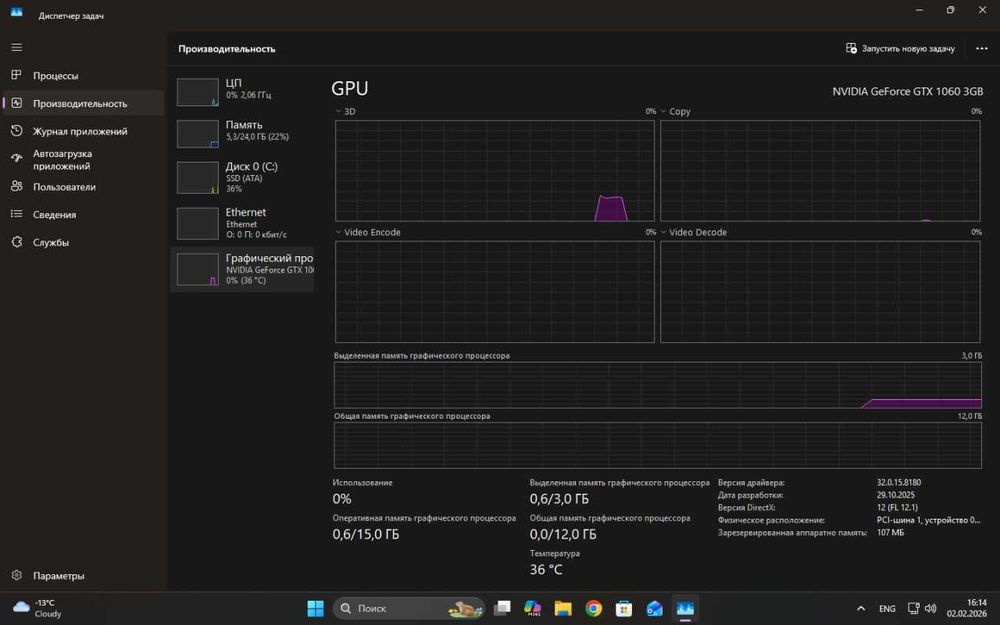This screenshot has width=1000, height=625.
Task: Open the weather widget showing -13°C
Action: pyautogui.click(x=37, y=608)
